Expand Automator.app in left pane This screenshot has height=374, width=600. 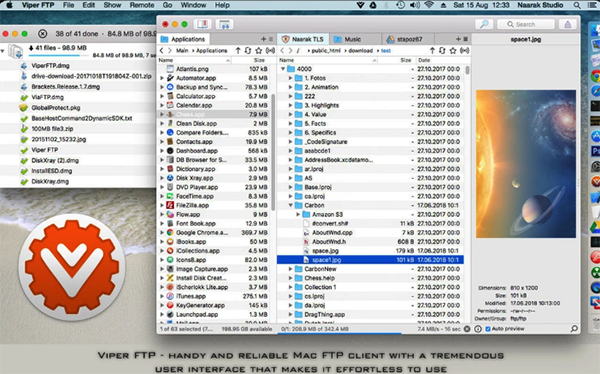pyautogui.click(x=162, y=78)
